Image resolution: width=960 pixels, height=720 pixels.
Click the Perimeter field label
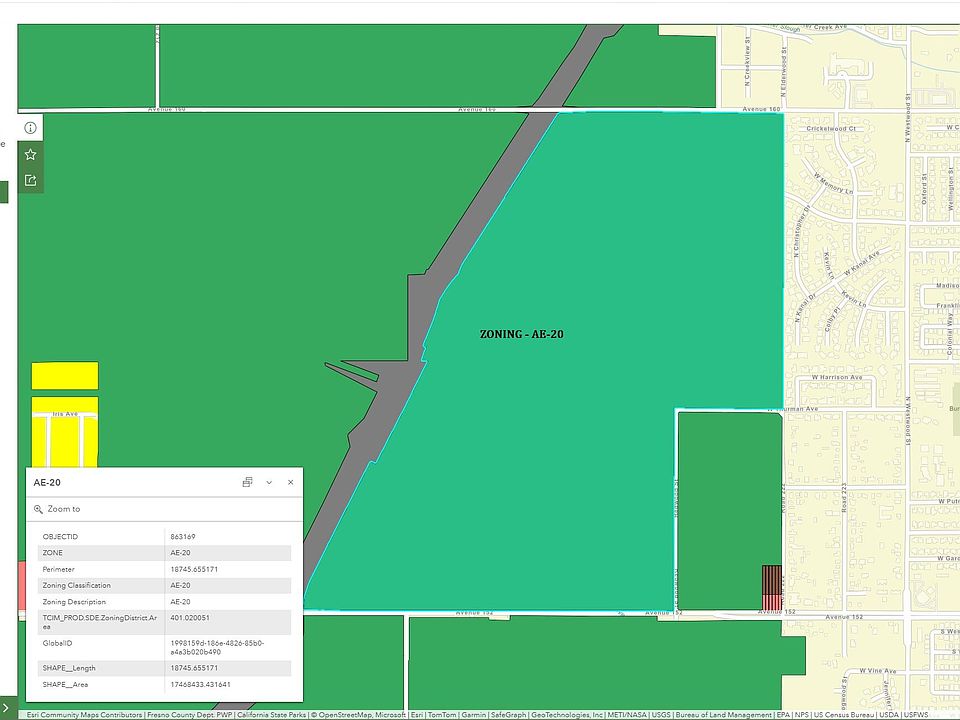click(x=58, y=569)
